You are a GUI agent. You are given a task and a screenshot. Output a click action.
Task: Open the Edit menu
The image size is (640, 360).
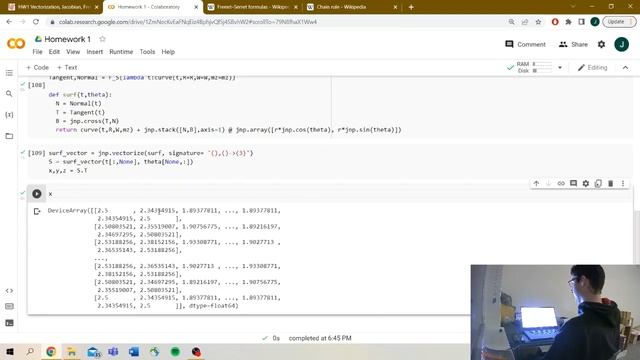click(x=54, y=52)
